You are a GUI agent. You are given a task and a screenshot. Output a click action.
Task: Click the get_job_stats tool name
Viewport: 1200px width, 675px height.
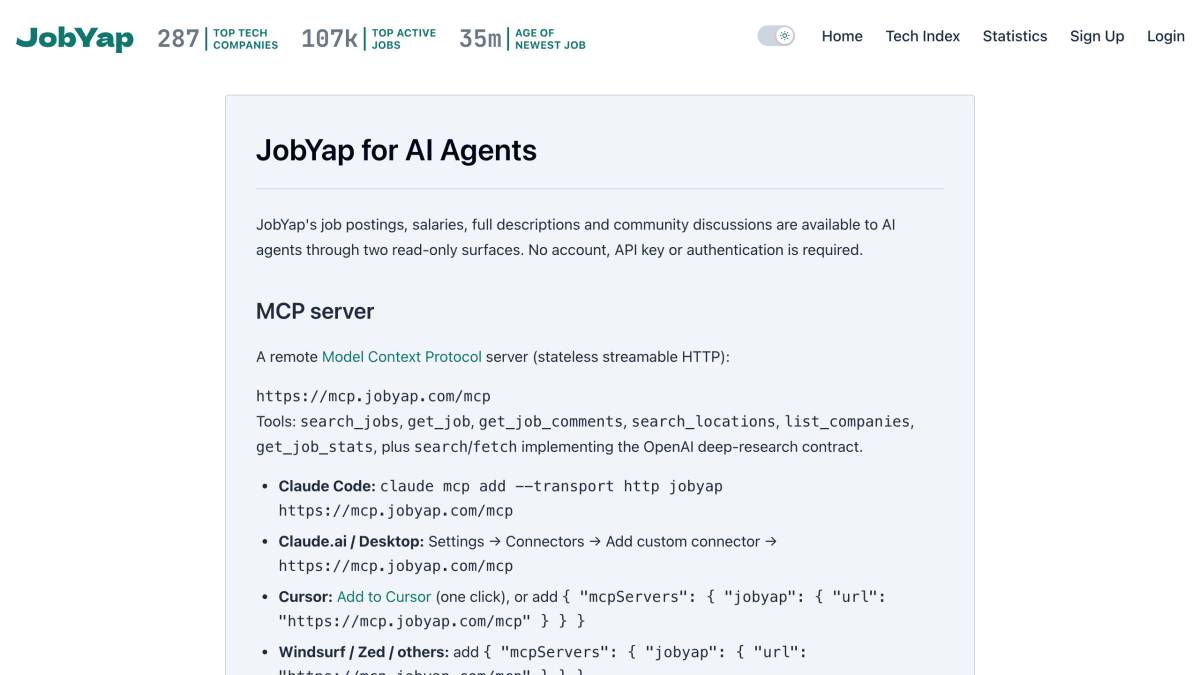pyautogui.click(x=314, y=446)
